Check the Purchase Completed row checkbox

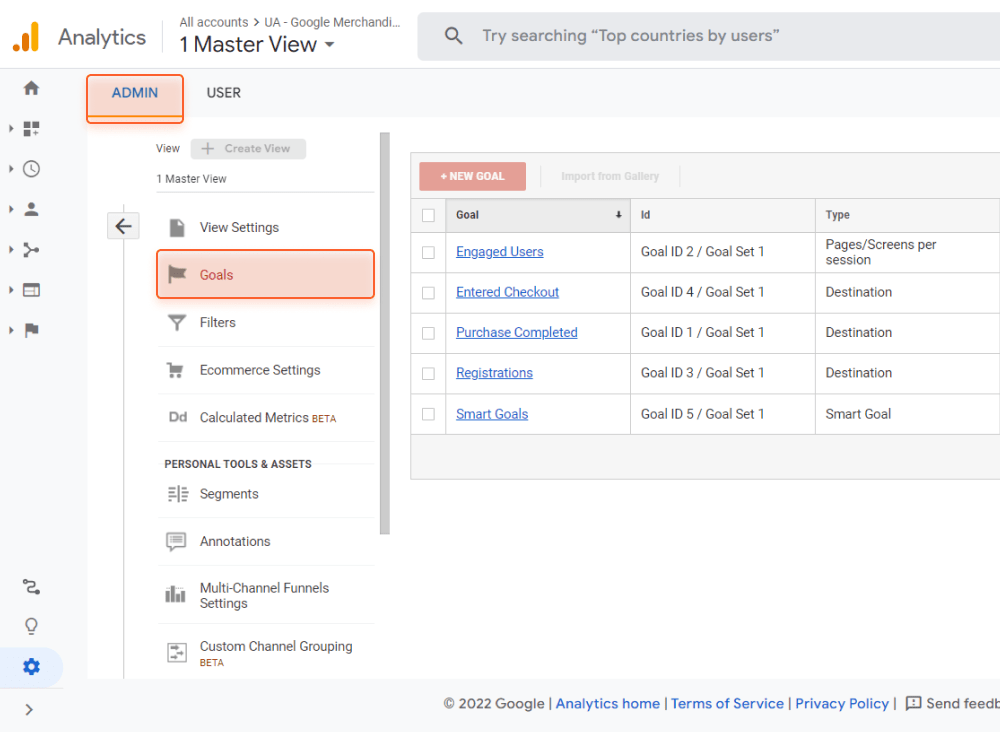click(x=429, y=333)
